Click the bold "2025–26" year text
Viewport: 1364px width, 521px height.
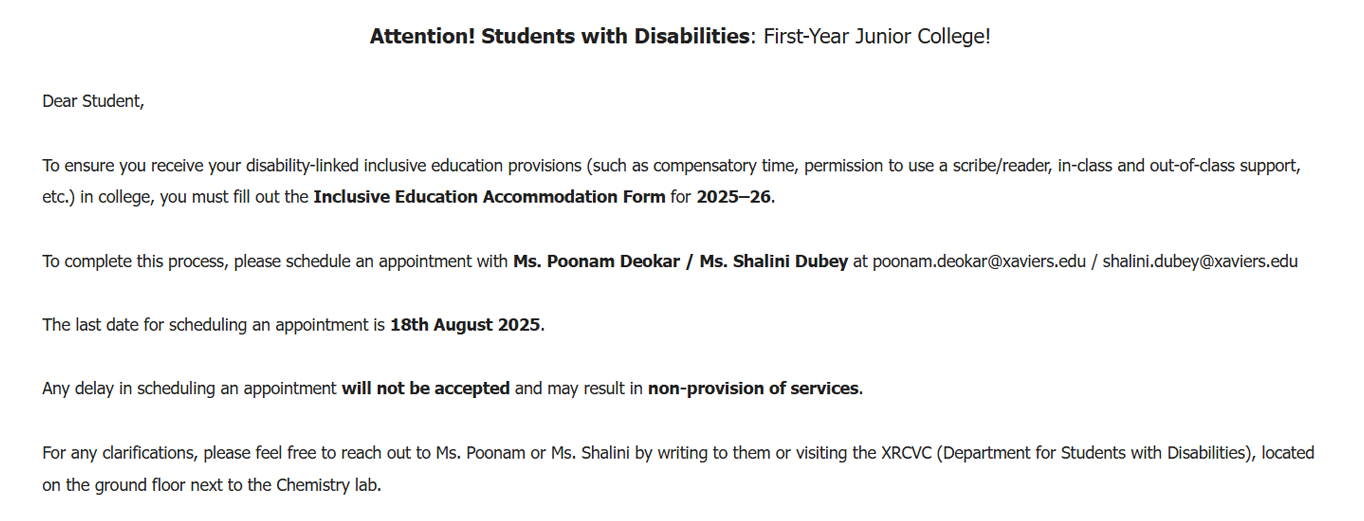(734, 197)
